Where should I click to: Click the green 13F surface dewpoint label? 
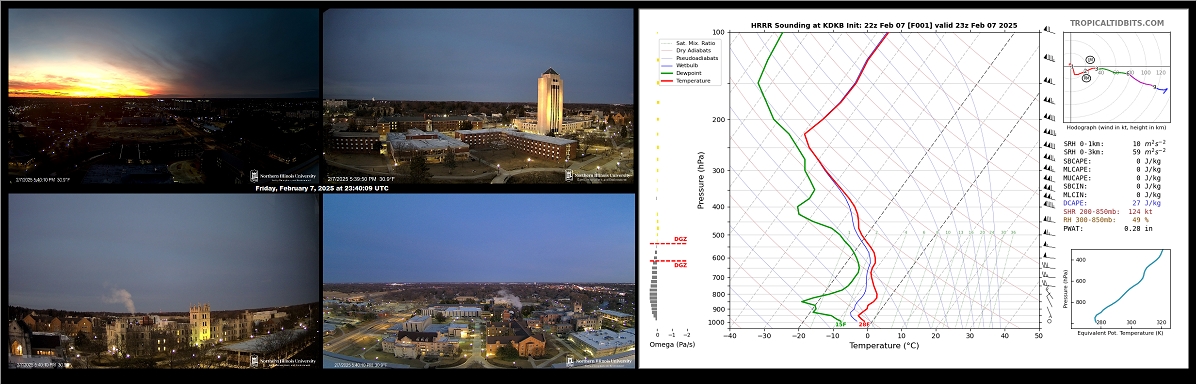pos(840,325)
